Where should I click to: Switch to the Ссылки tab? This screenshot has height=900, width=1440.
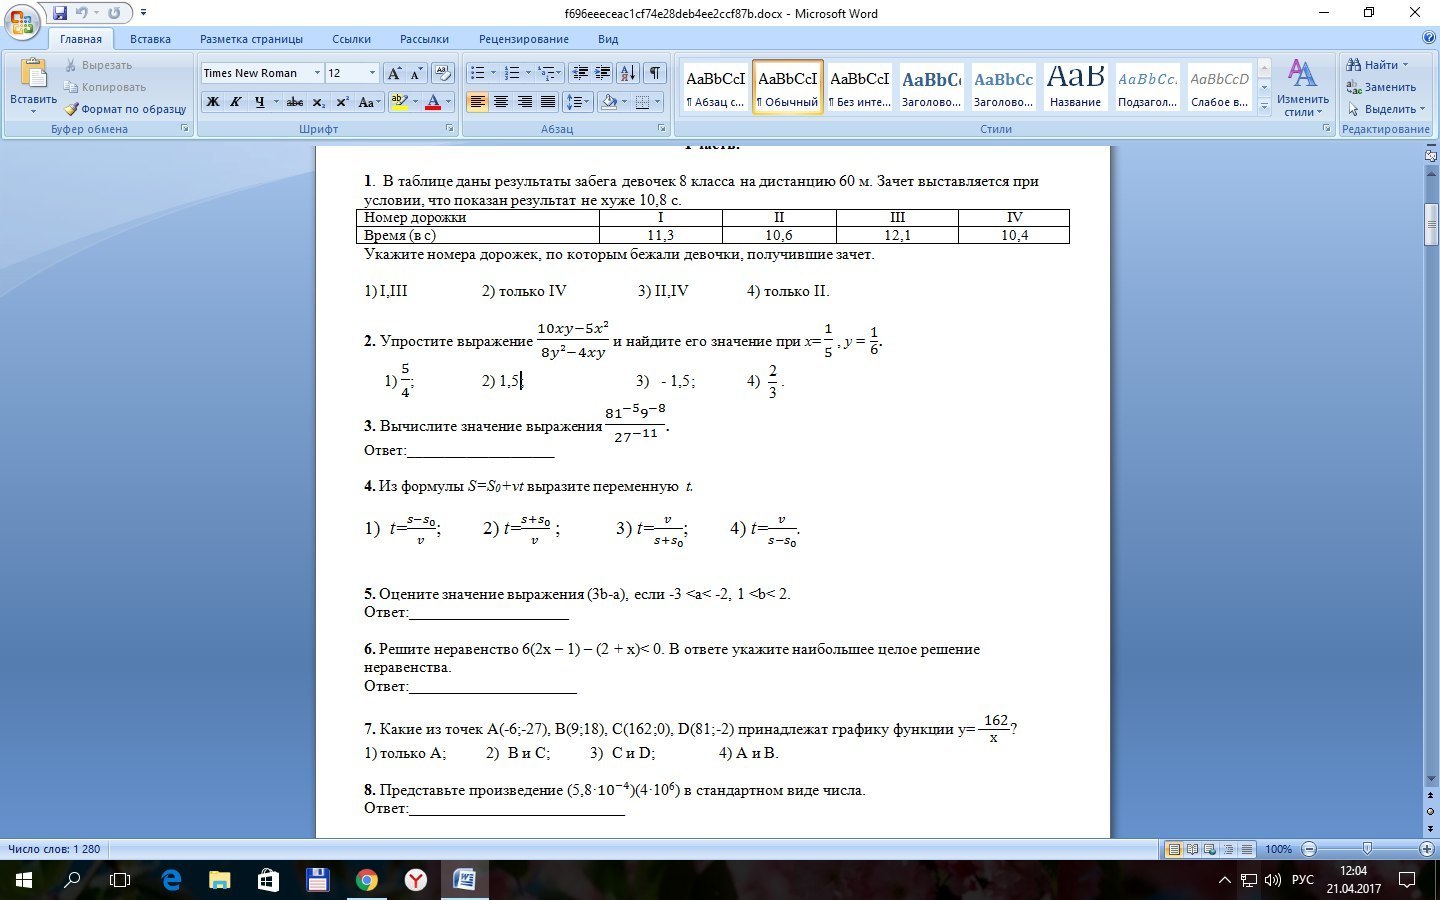[351, 39]
